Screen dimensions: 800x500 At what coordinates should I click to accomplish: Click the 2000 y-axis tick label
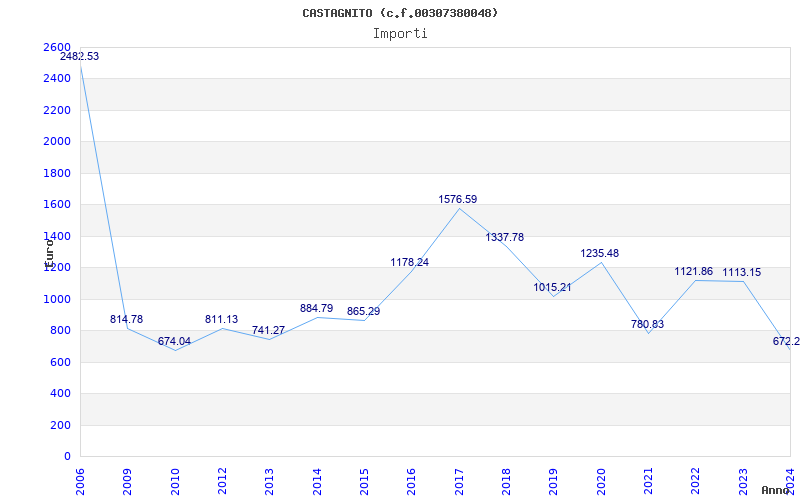point(57,141)
